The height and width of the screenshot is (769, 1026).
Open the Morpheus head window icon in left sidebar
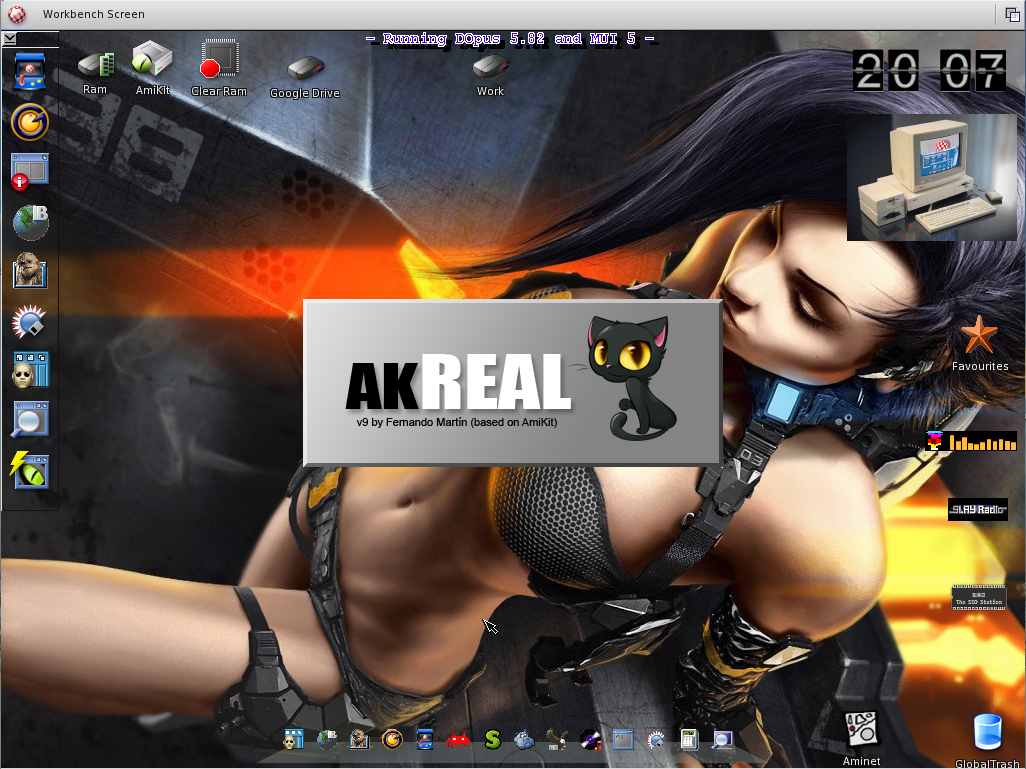pos(31,370)
